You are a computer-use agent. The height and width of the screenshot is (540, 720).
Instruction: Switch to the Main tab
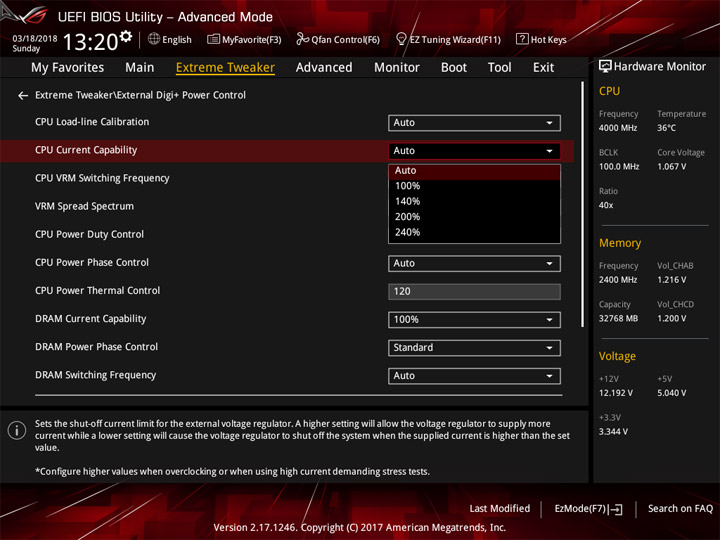[x=140, y=68]
